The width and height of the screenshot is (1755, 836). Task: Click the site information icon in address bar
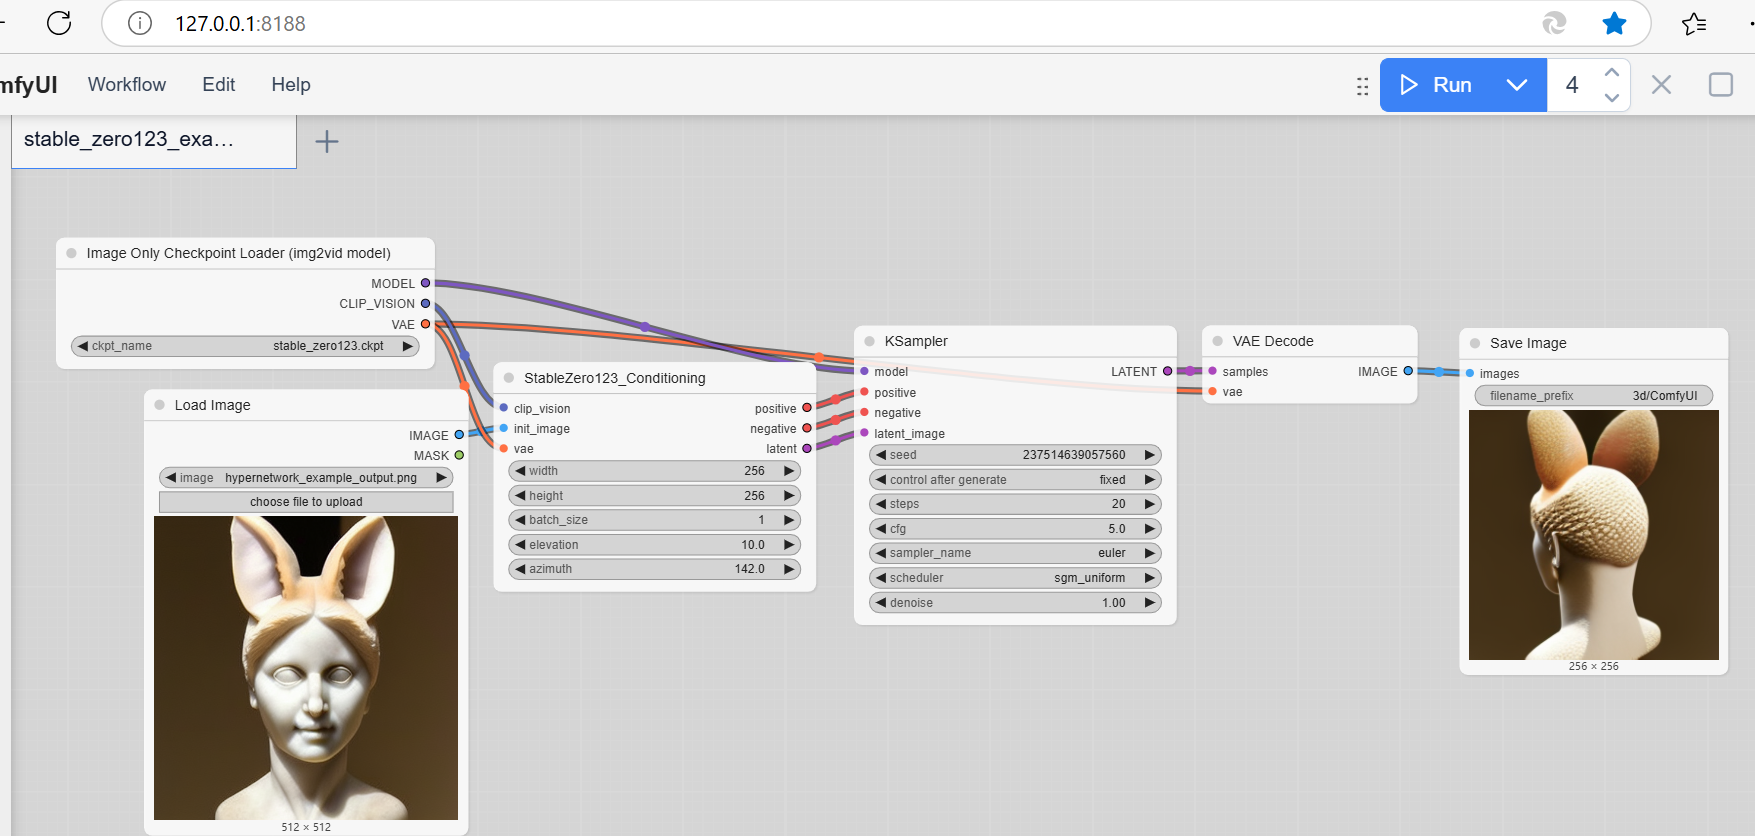point(140,23)
